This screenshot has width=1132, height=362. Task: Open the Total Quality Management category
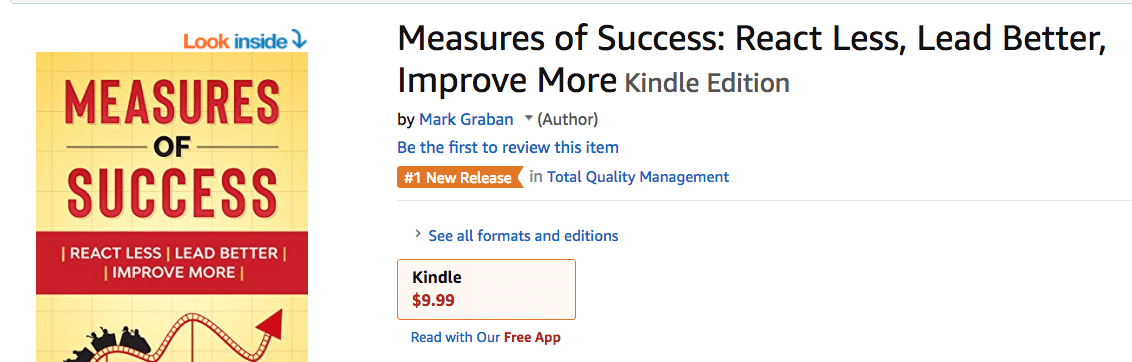pos(638,176)
